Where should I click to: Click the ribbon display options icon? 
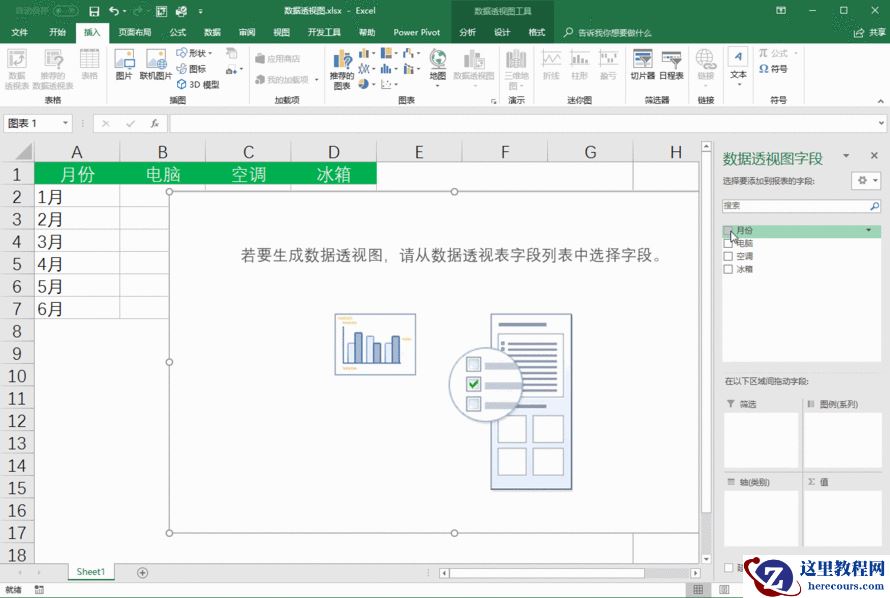coord(781,11)
